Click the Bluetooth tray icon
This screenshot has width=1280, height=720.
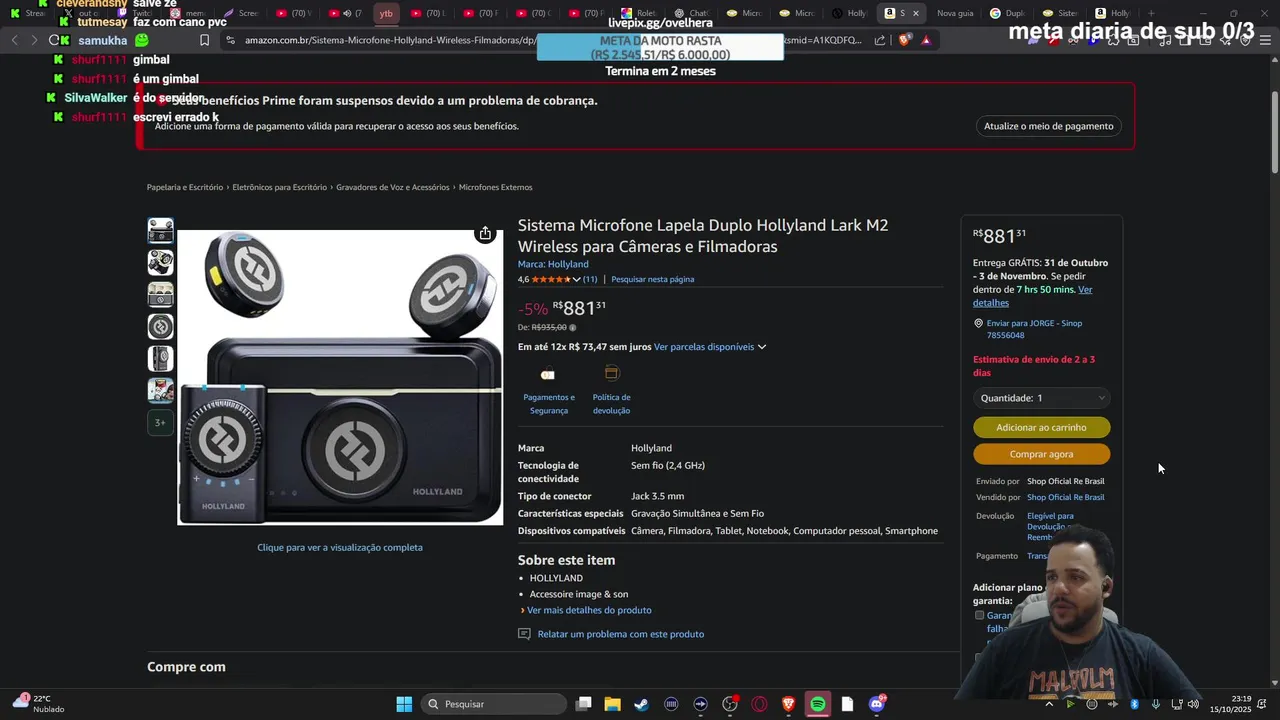pos(1135,704)
